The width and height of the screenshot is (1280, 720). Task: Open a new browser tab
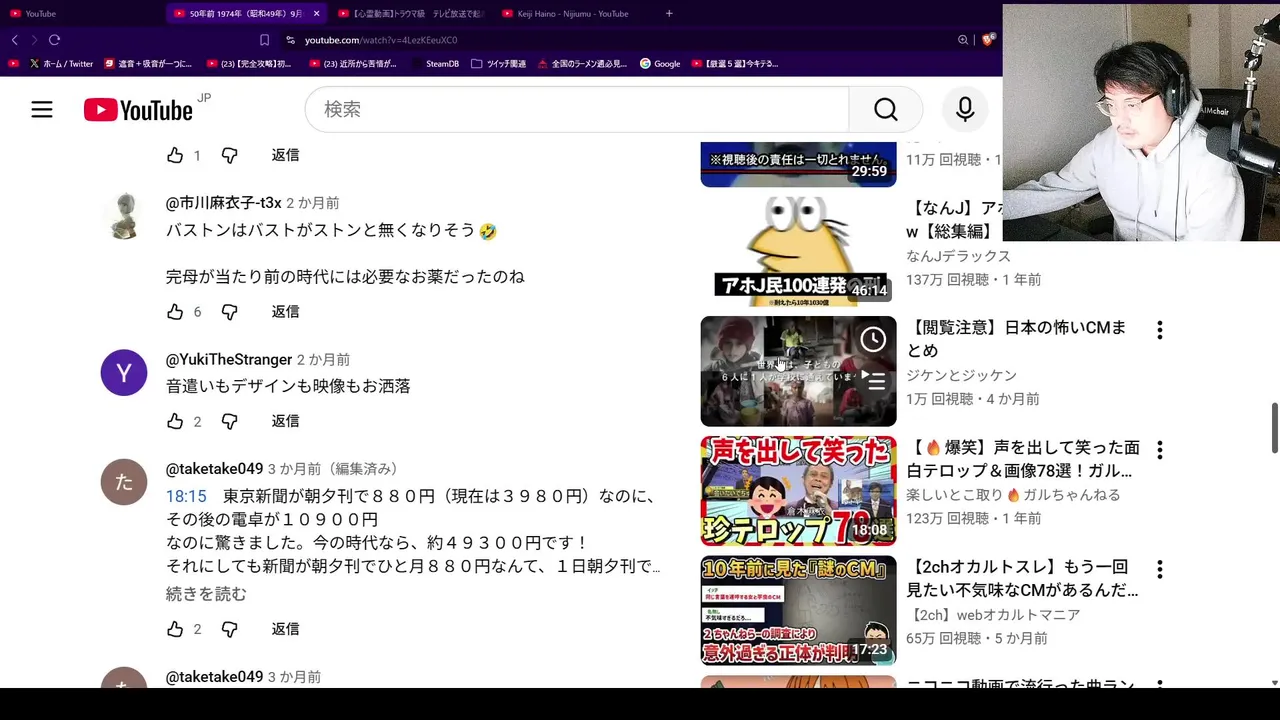pos(669,13)
